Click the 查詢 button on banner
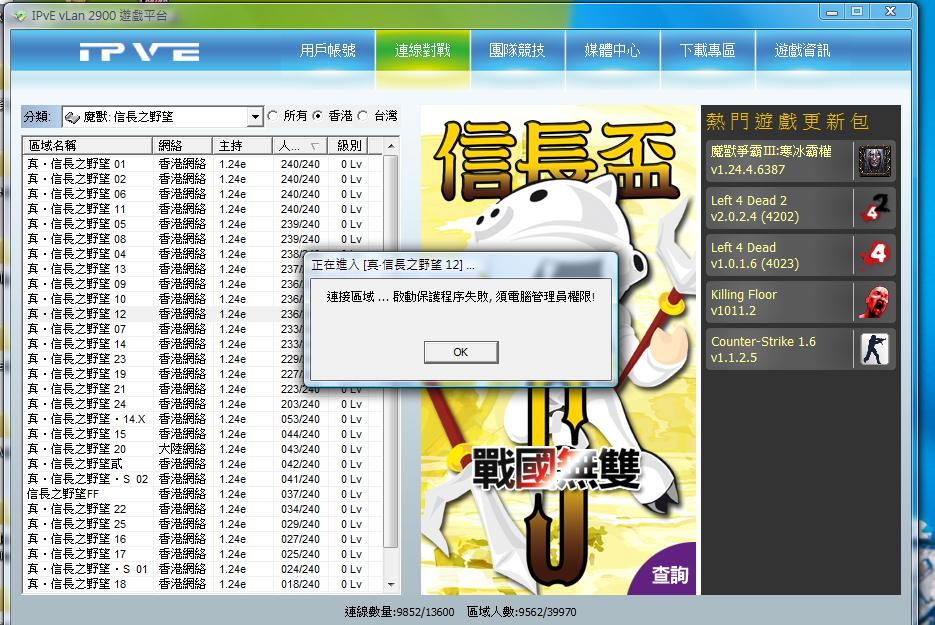This screenshot has height=625, width=935. coord(670,575)
